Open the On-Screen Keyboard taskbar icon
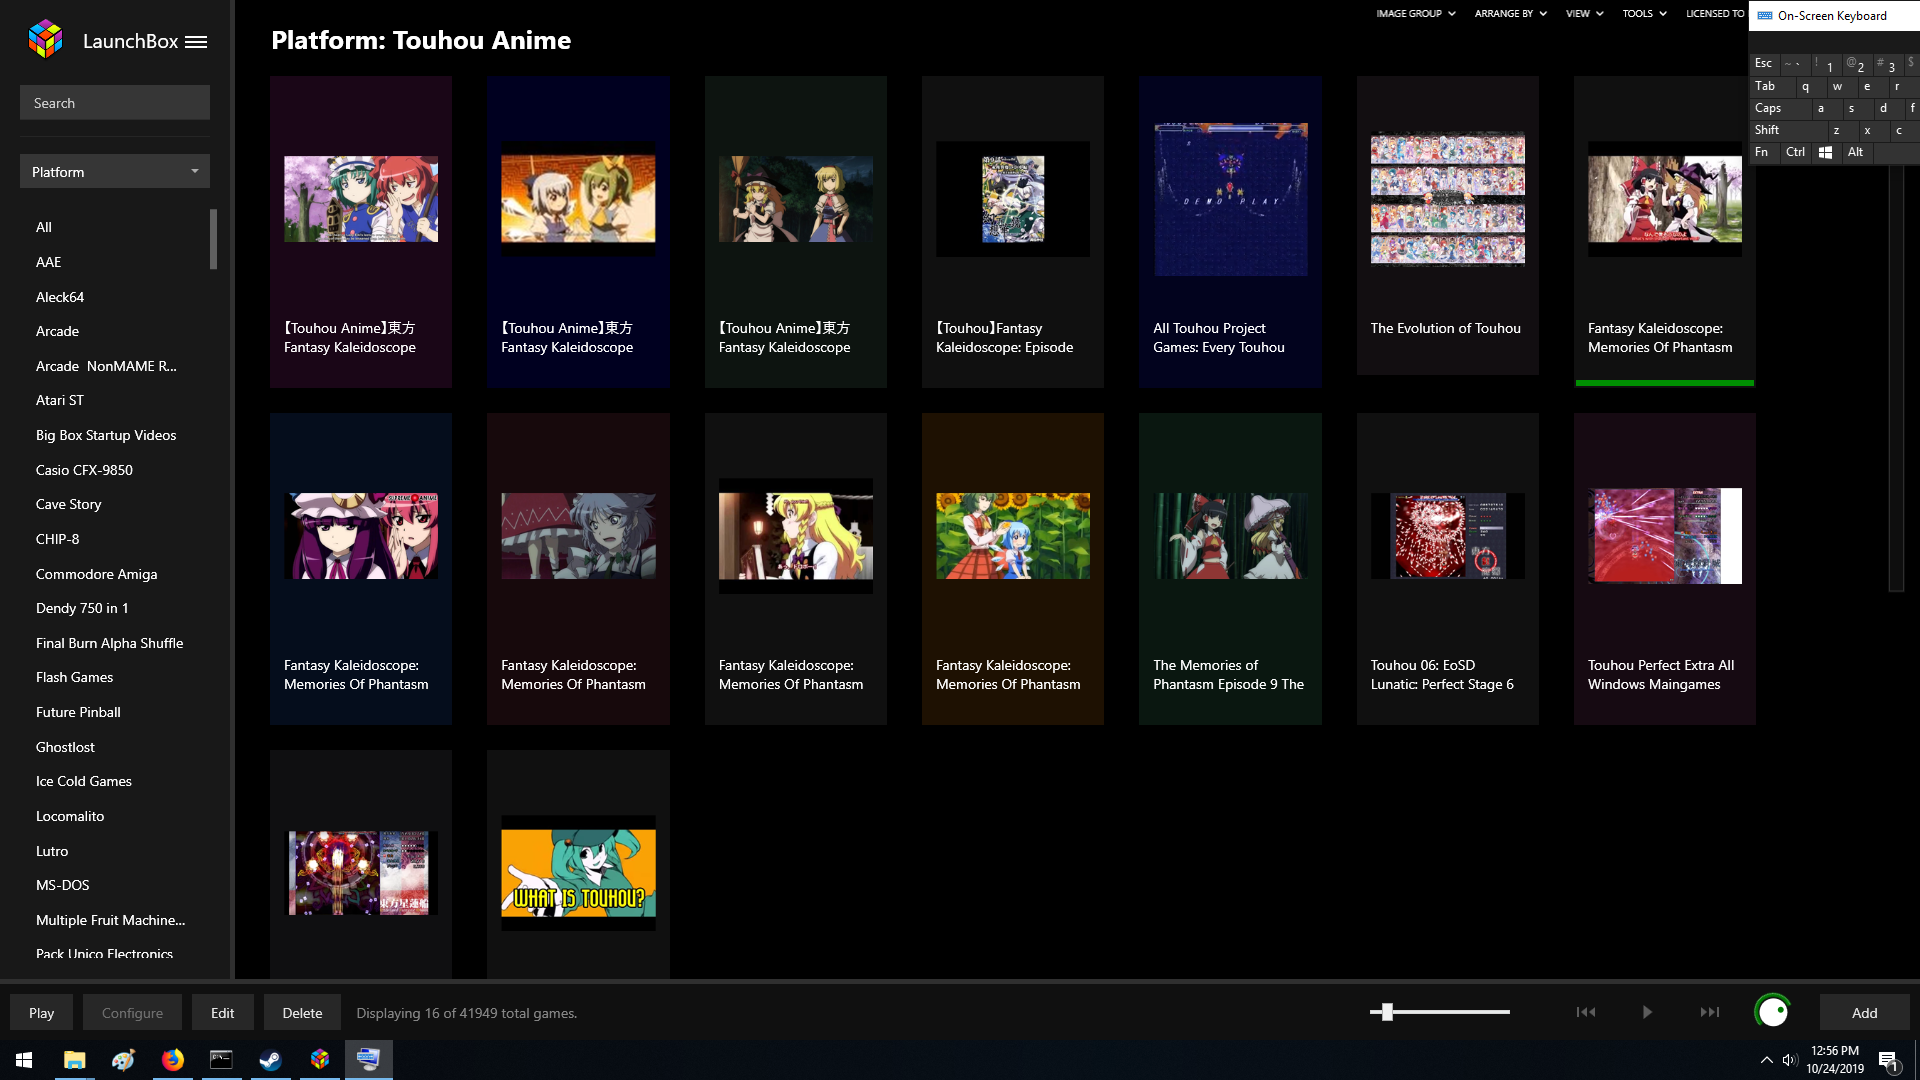Viewport: 1920px width, 1080px height. (x=369, y=1060)
